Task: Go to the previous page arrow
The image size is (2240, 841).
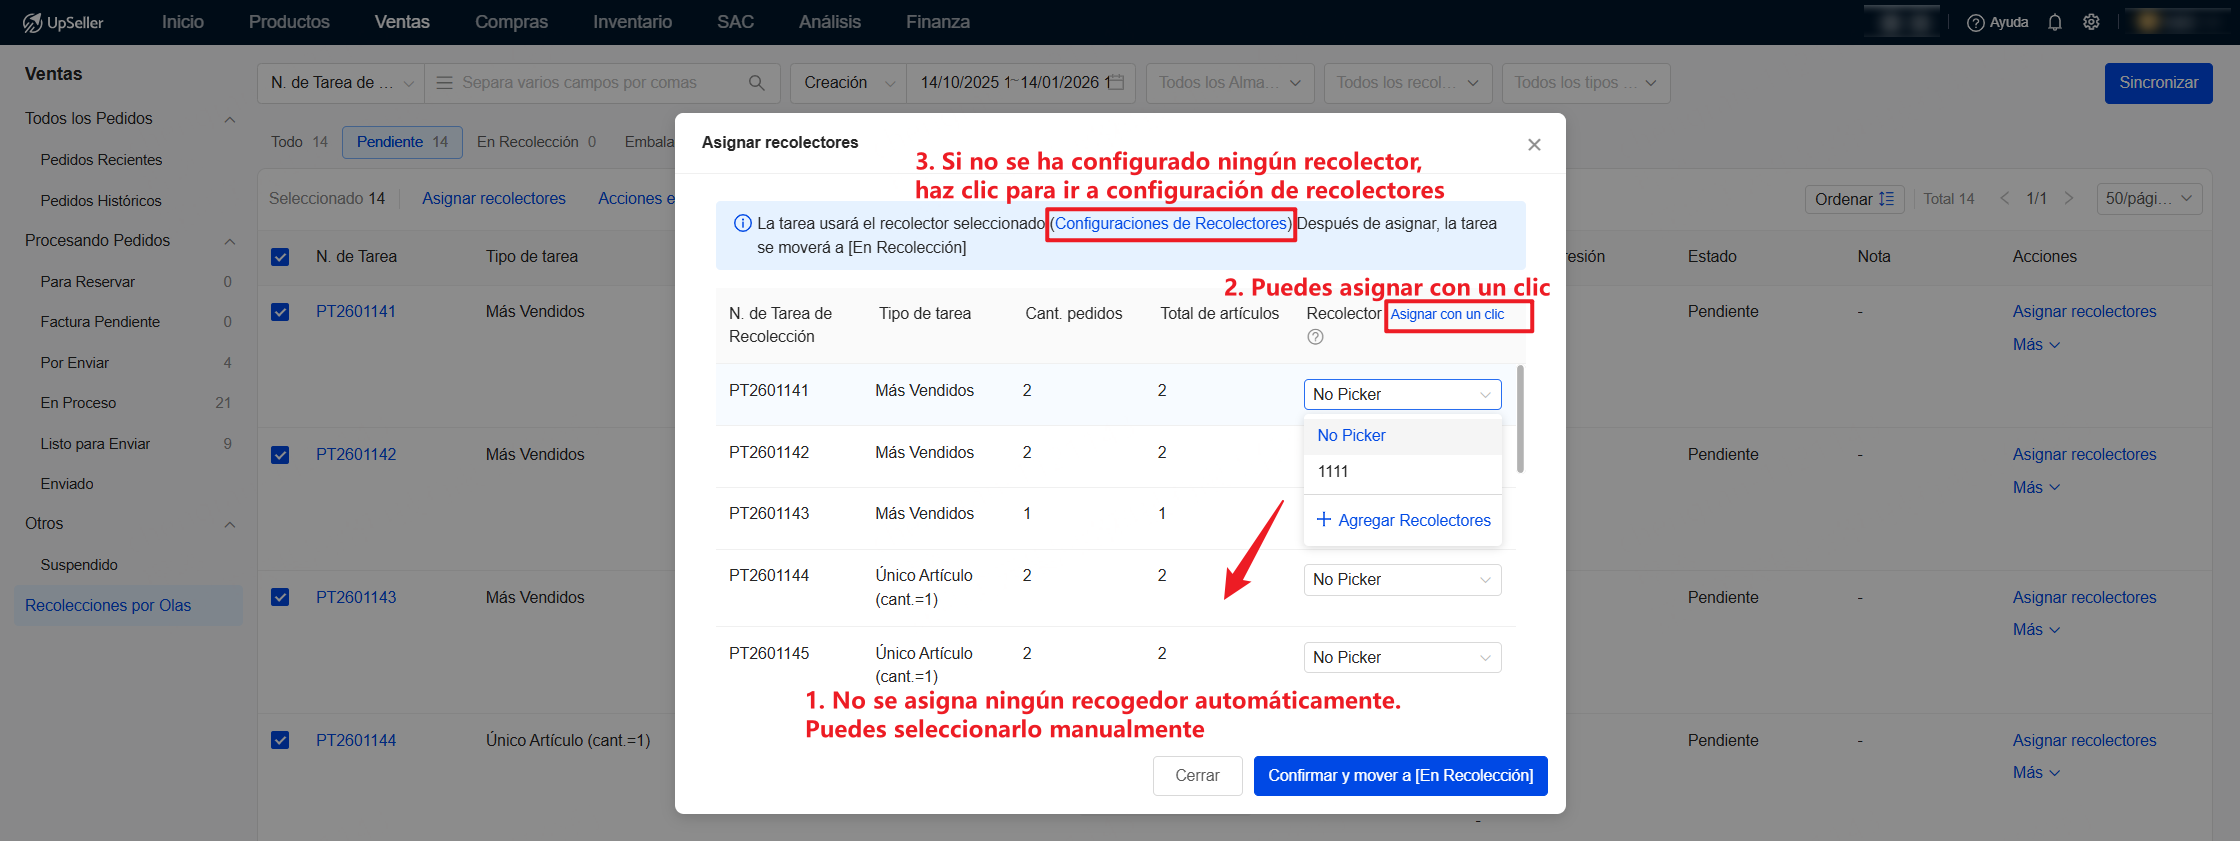Action: click(2004, 198)
